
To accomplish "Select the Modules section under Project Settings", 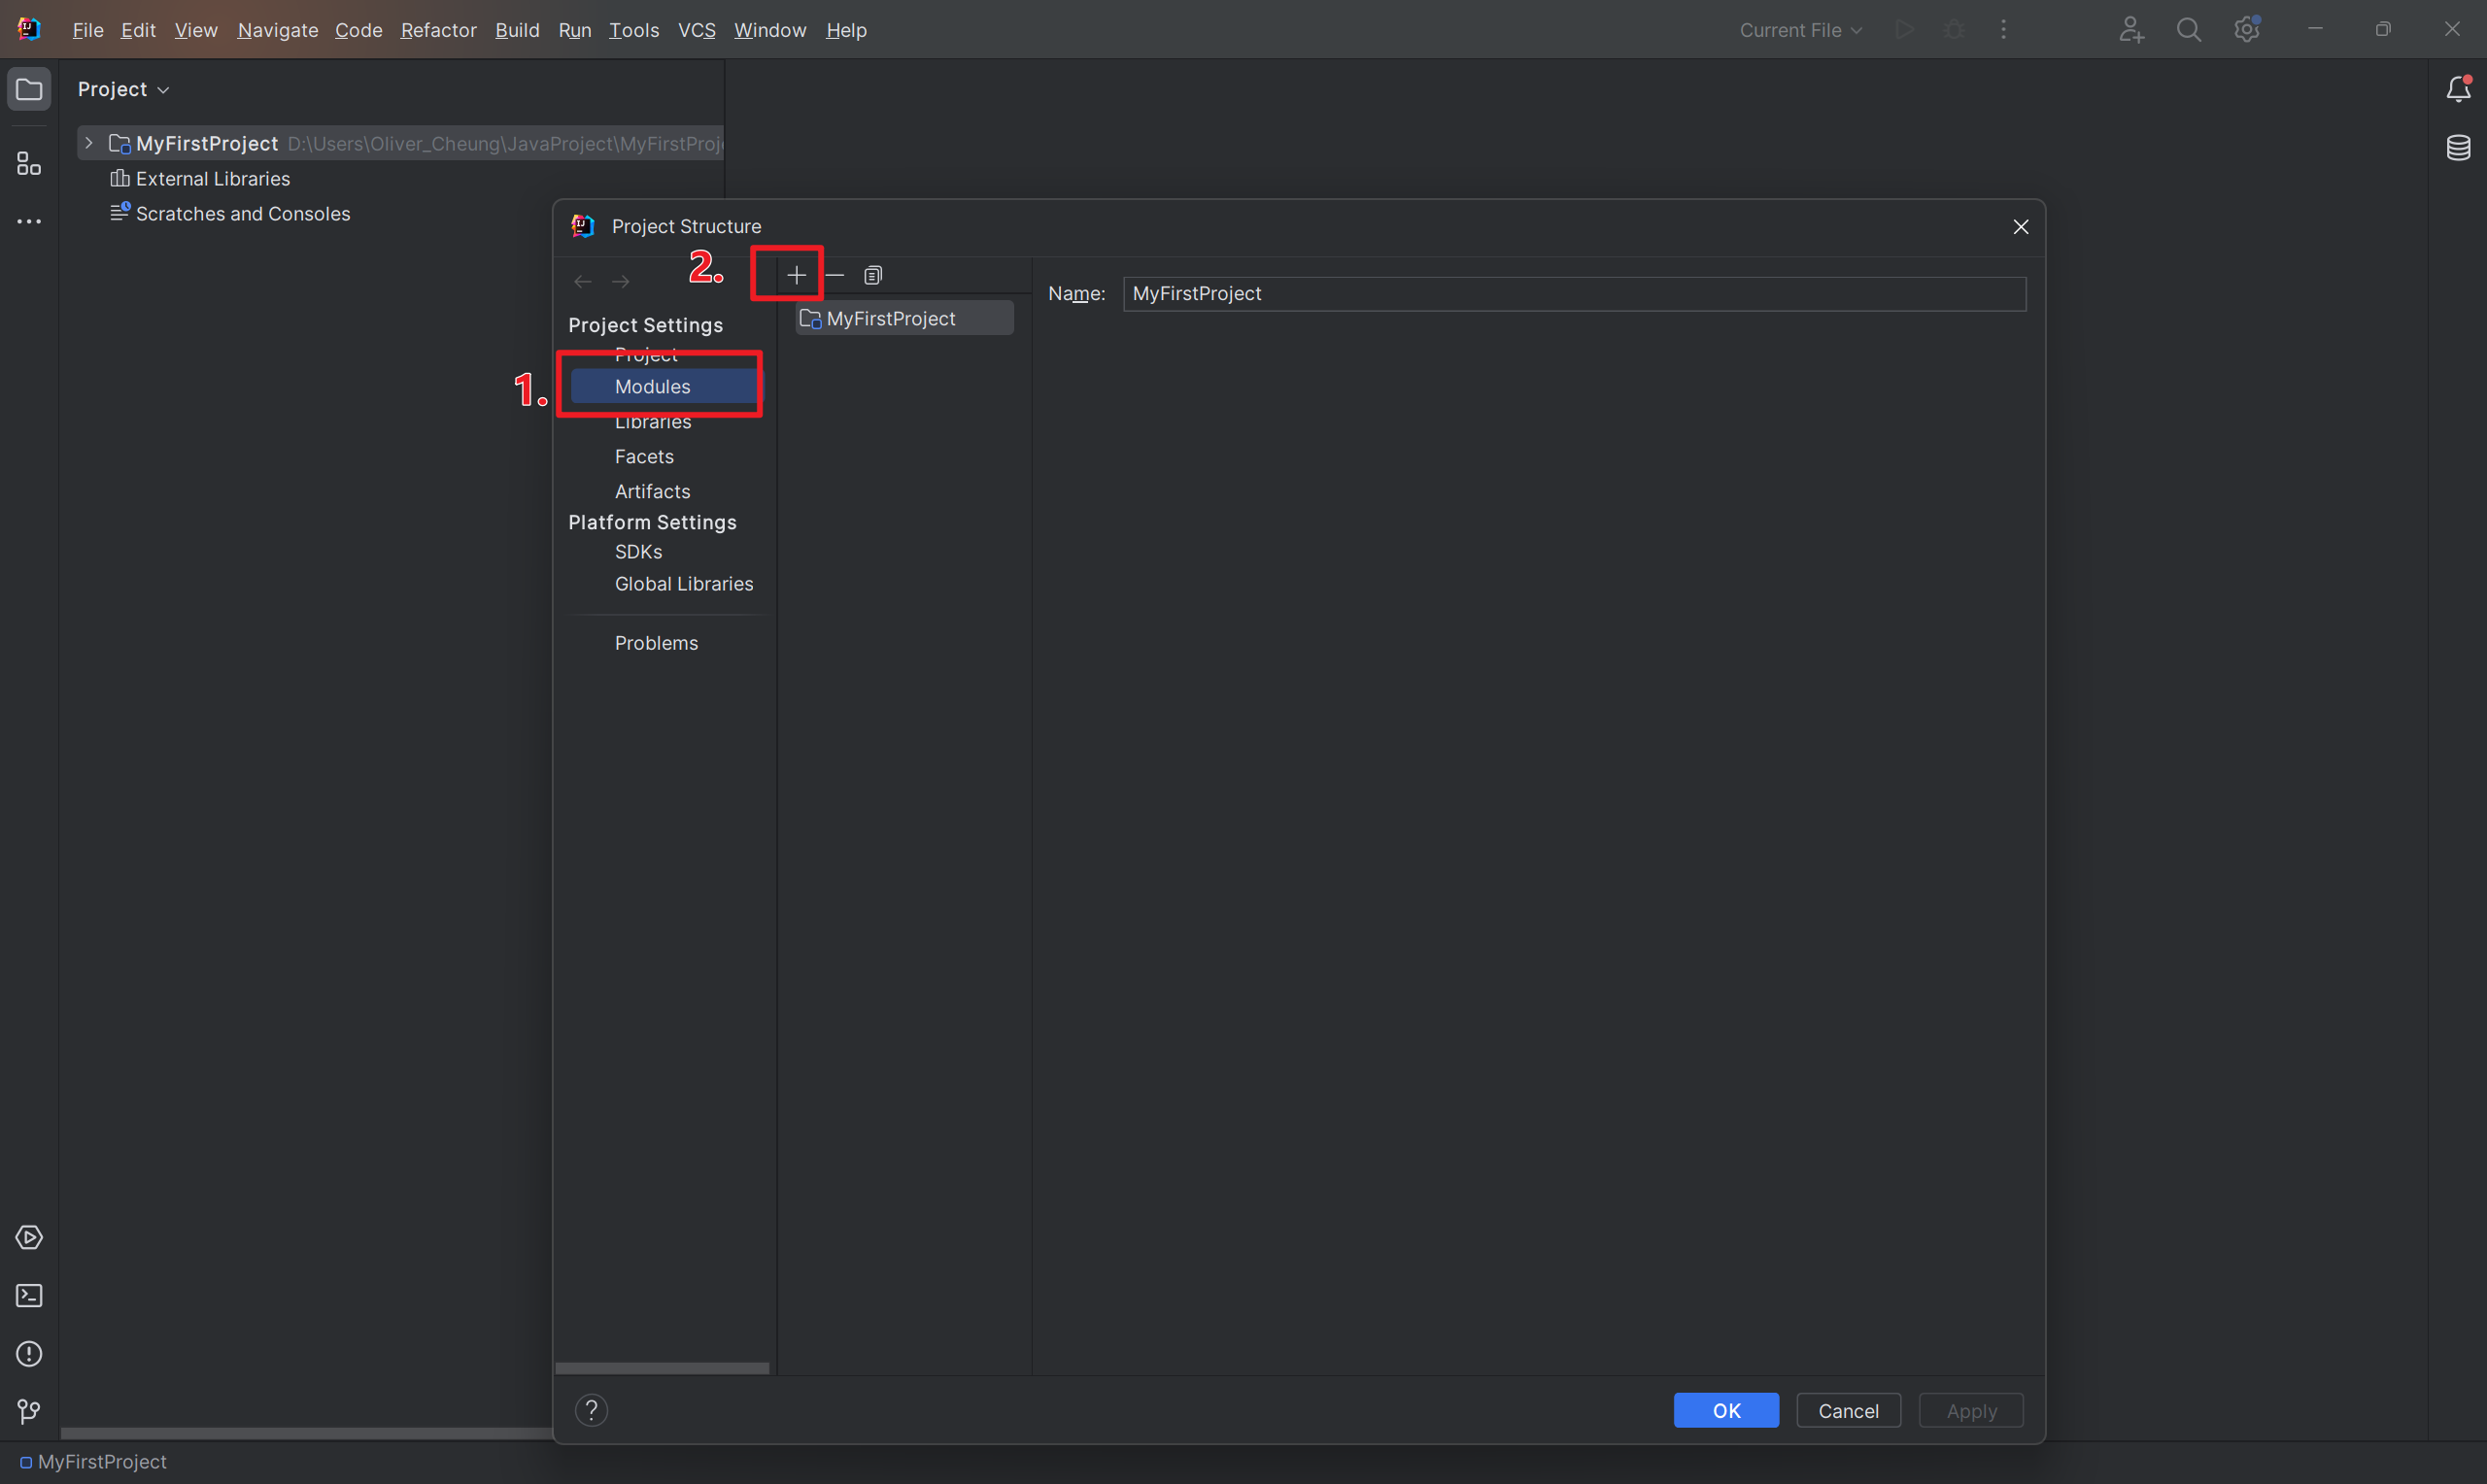I will (x=652, y=387).
